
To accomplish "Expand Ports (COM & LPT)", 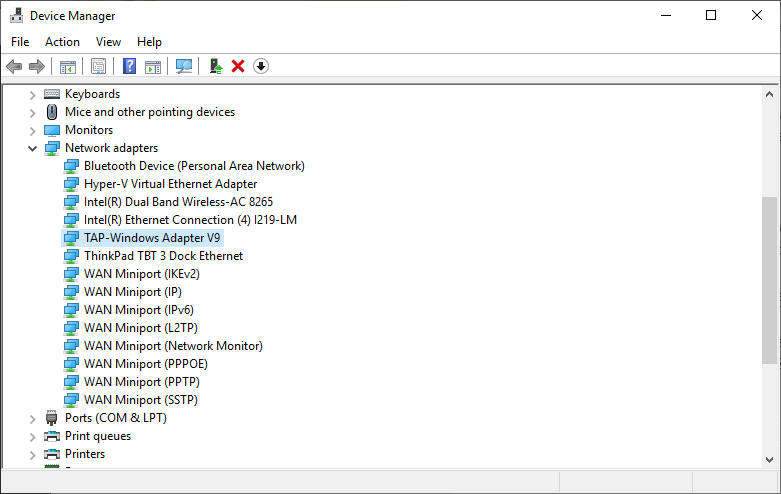I will (32, 419).
